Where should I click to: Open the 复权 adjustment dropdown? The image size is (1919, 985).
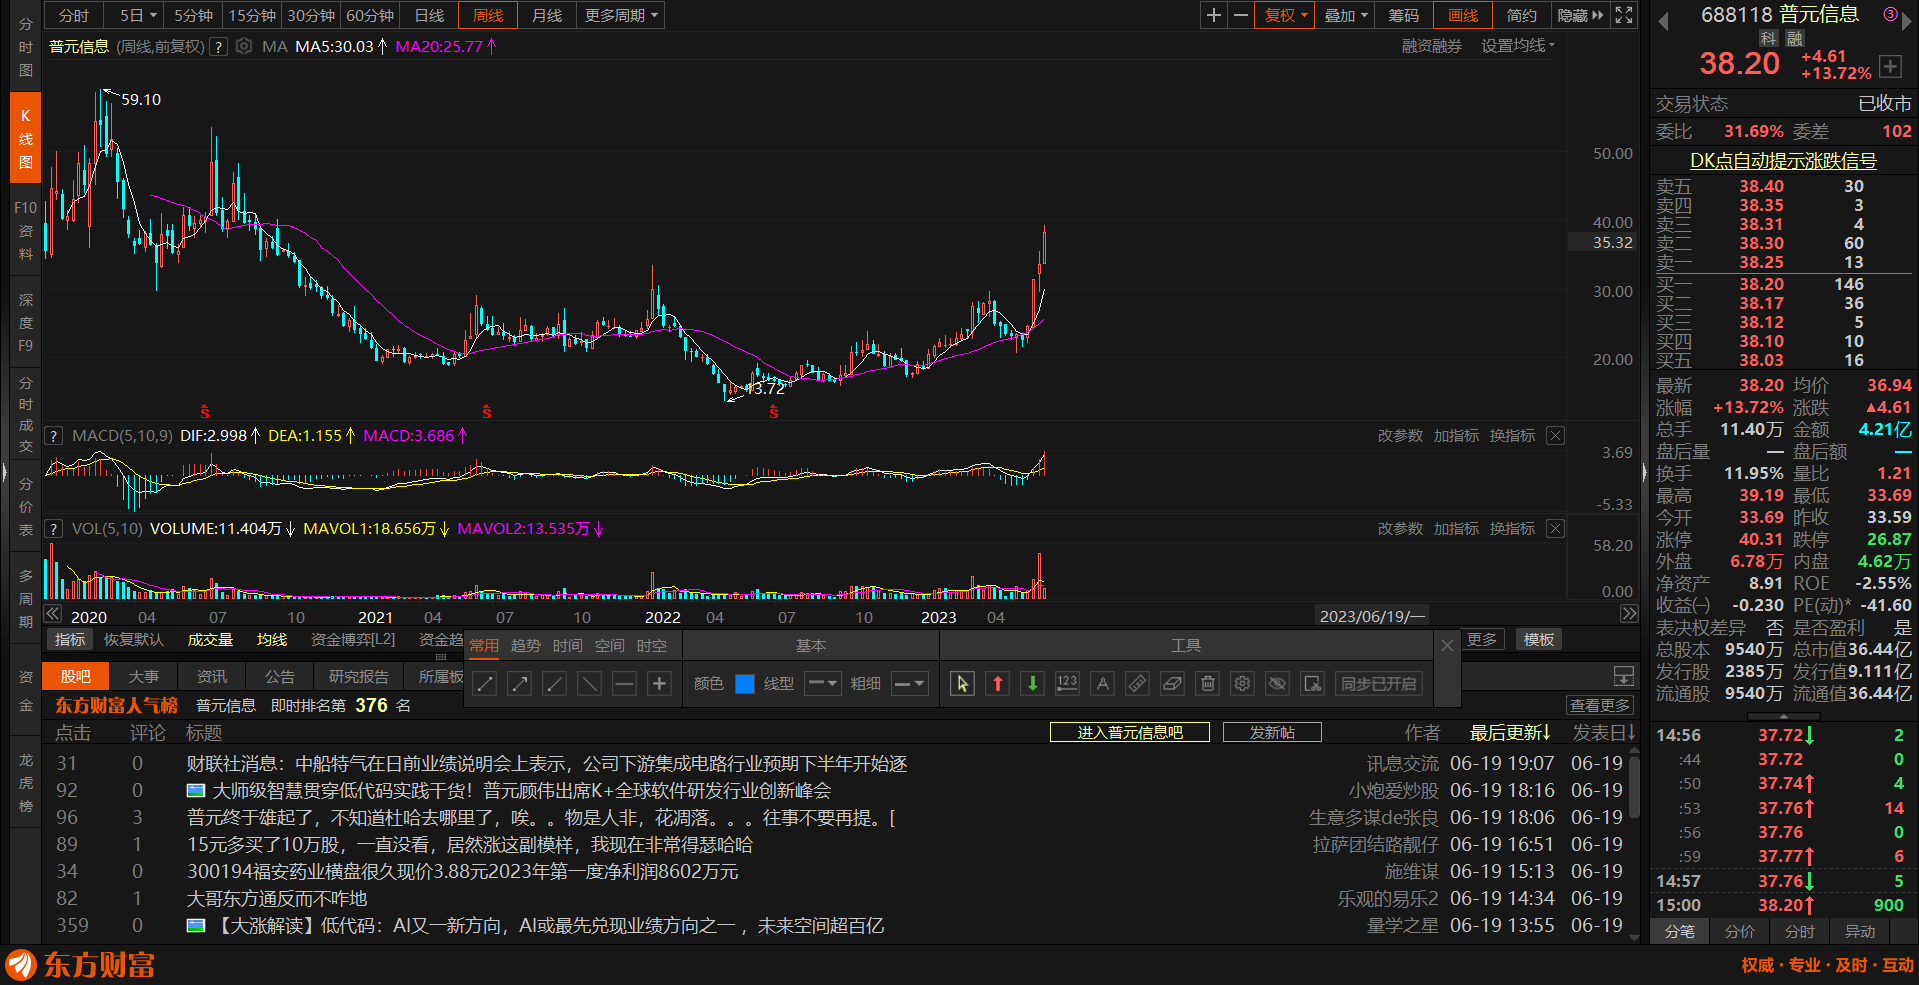[1286, 15]
